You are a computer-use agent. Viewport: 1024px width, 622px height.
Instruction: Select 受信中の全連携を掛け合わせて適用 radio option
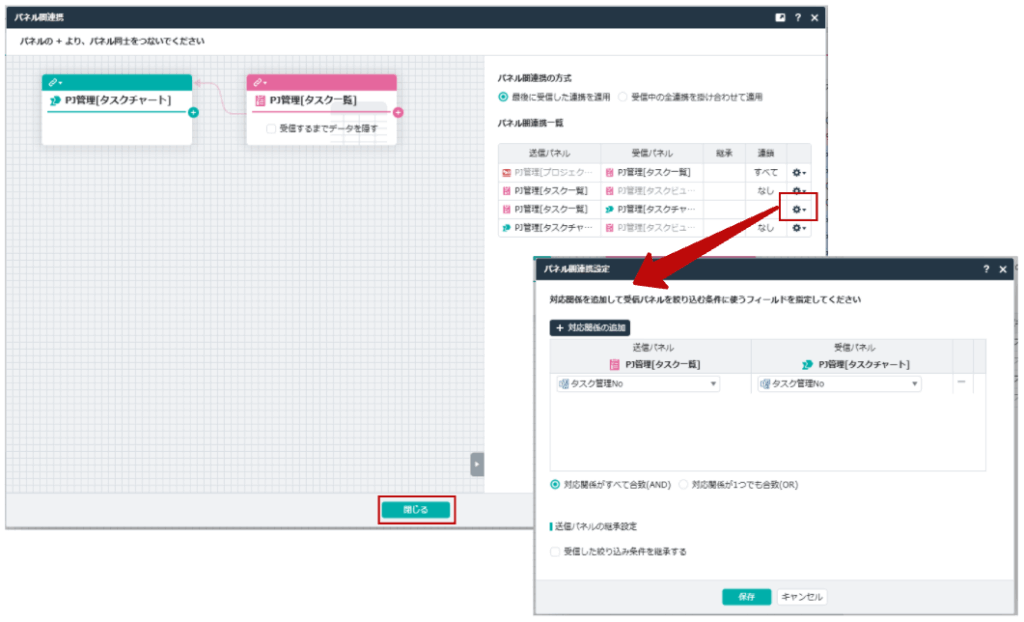pos(623,97)
